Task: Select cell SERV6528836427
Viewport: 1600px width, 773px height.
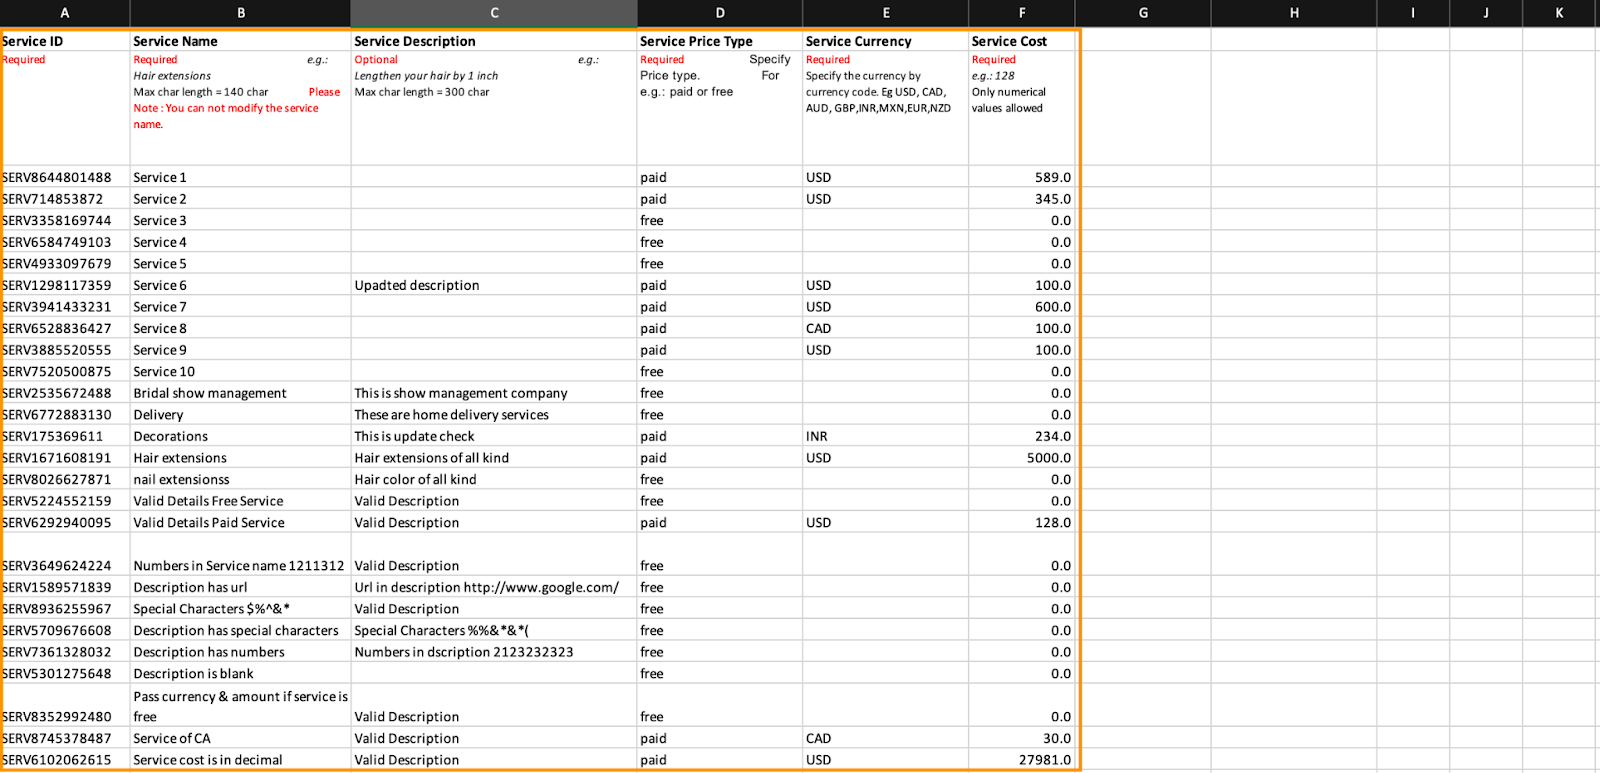Action: point(65,328)
